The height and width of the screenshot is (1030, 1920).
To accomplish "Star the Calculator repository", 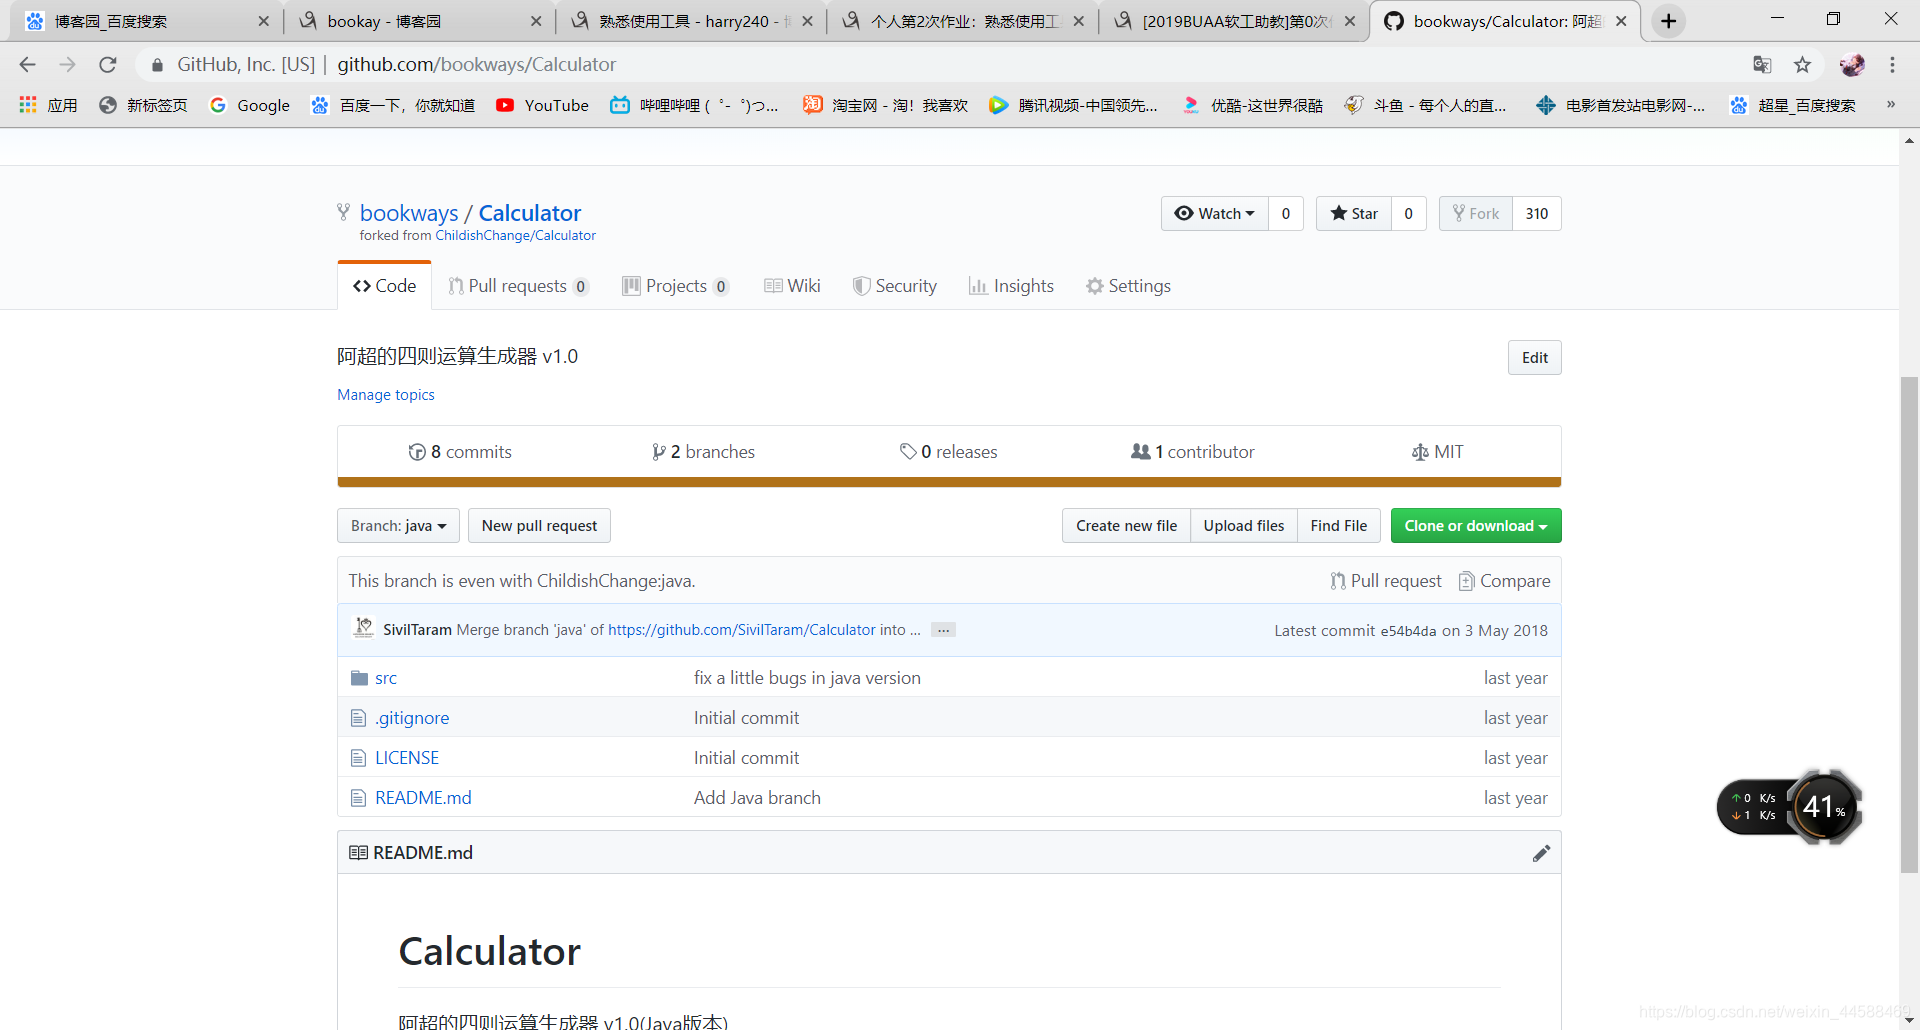I will tap(1354, 213).
